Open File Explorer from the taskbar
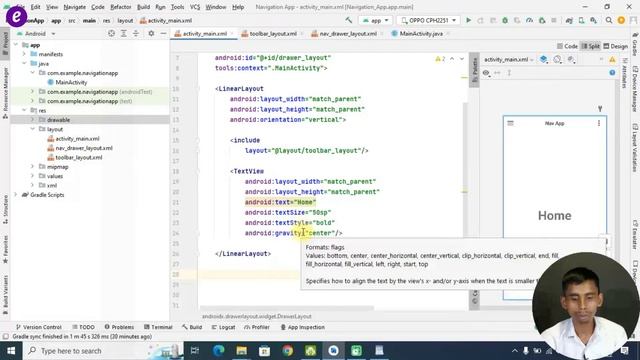 coord(242,351)
